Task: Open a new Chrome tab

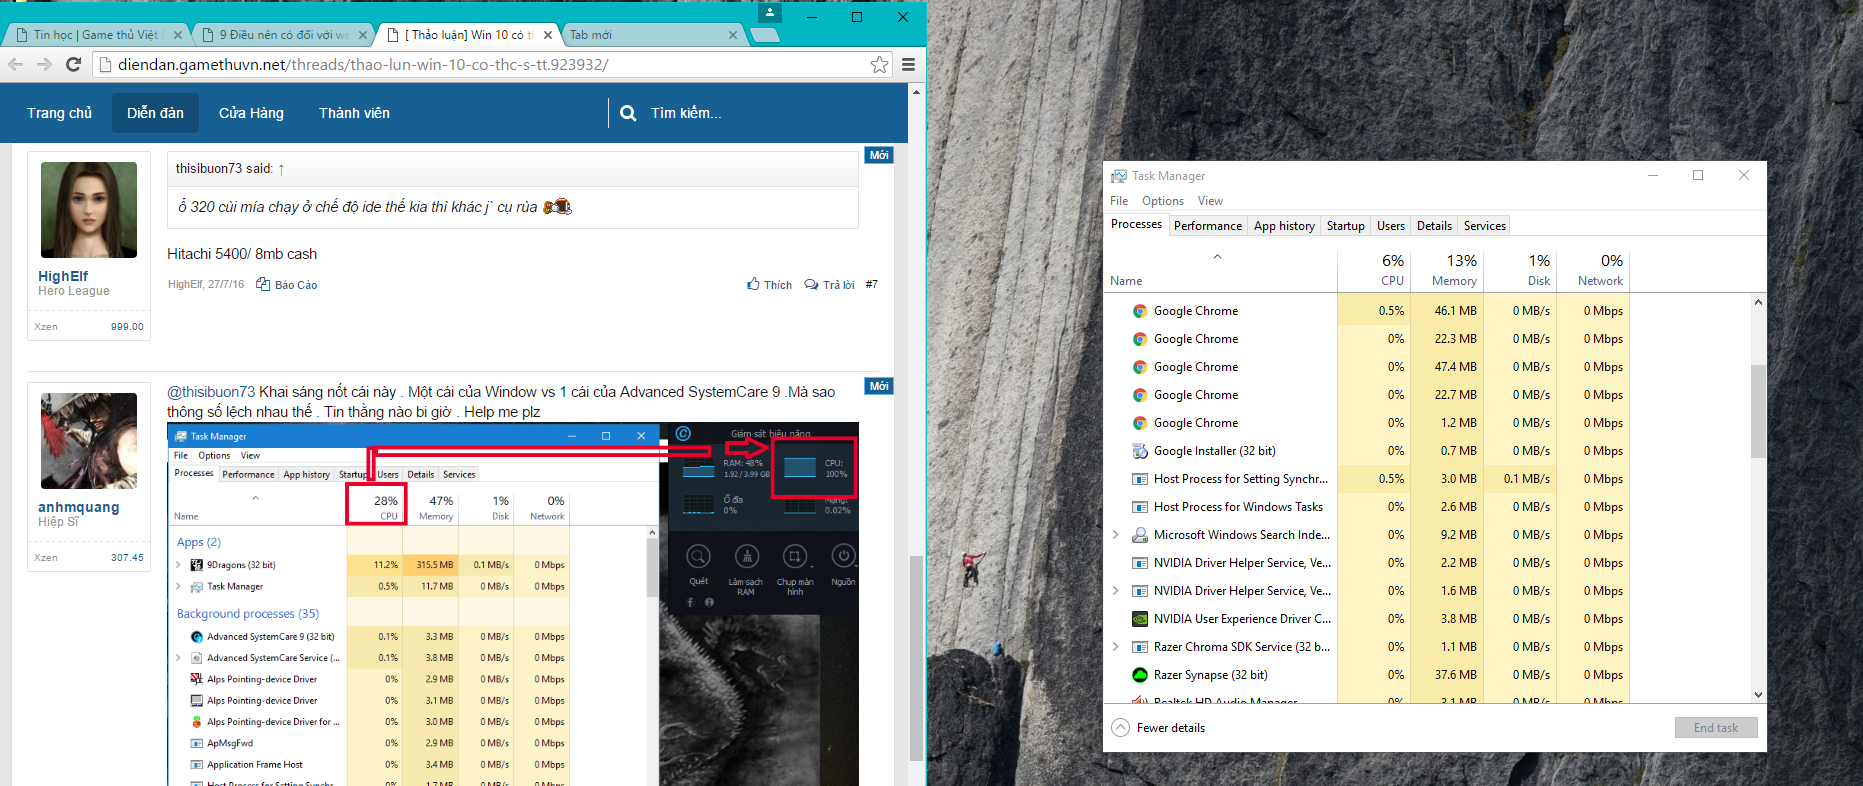Action: click(x=765, y=35)
